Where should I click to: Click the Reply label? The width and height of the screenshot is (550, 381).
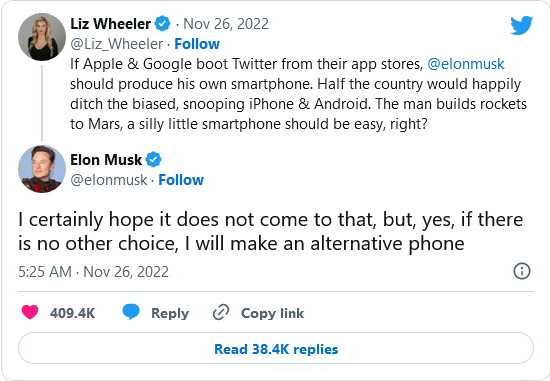(x=170, y=313)
